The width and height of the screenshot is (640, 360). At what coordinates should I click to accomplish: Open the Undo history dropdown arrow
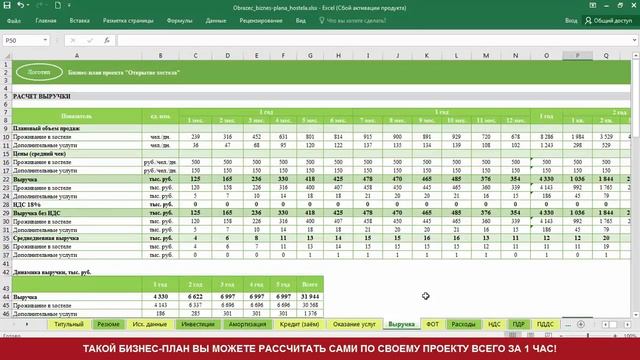tap(28, 6)
